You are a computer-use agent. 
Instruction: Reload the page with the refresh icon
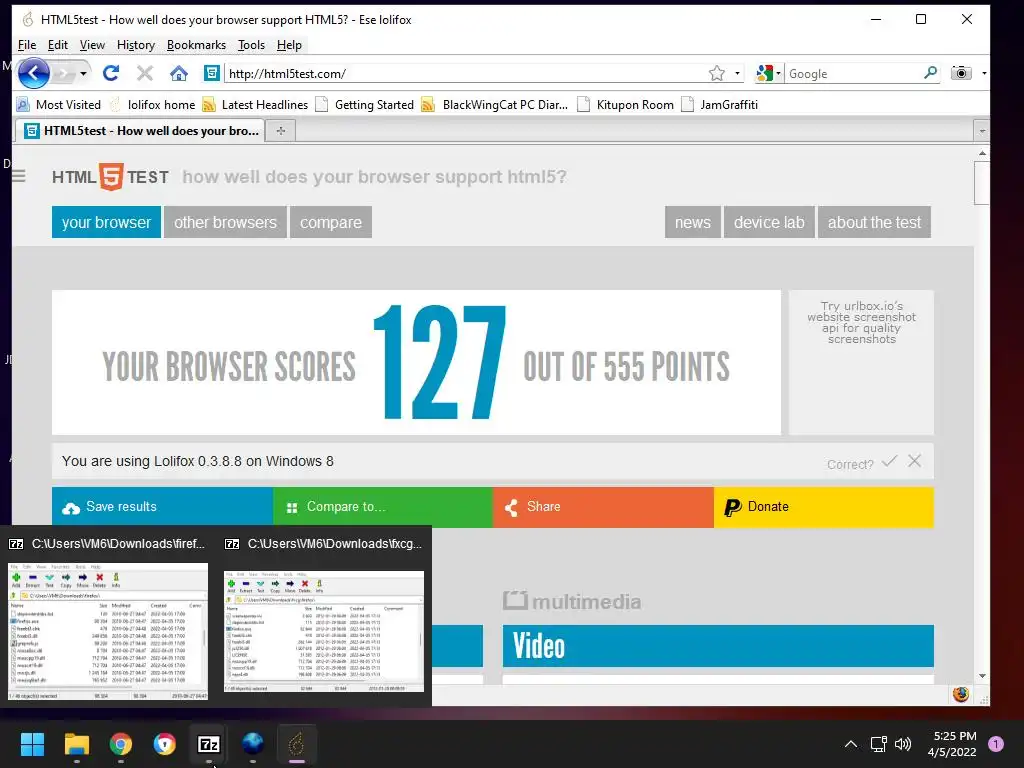click(111, 73)
